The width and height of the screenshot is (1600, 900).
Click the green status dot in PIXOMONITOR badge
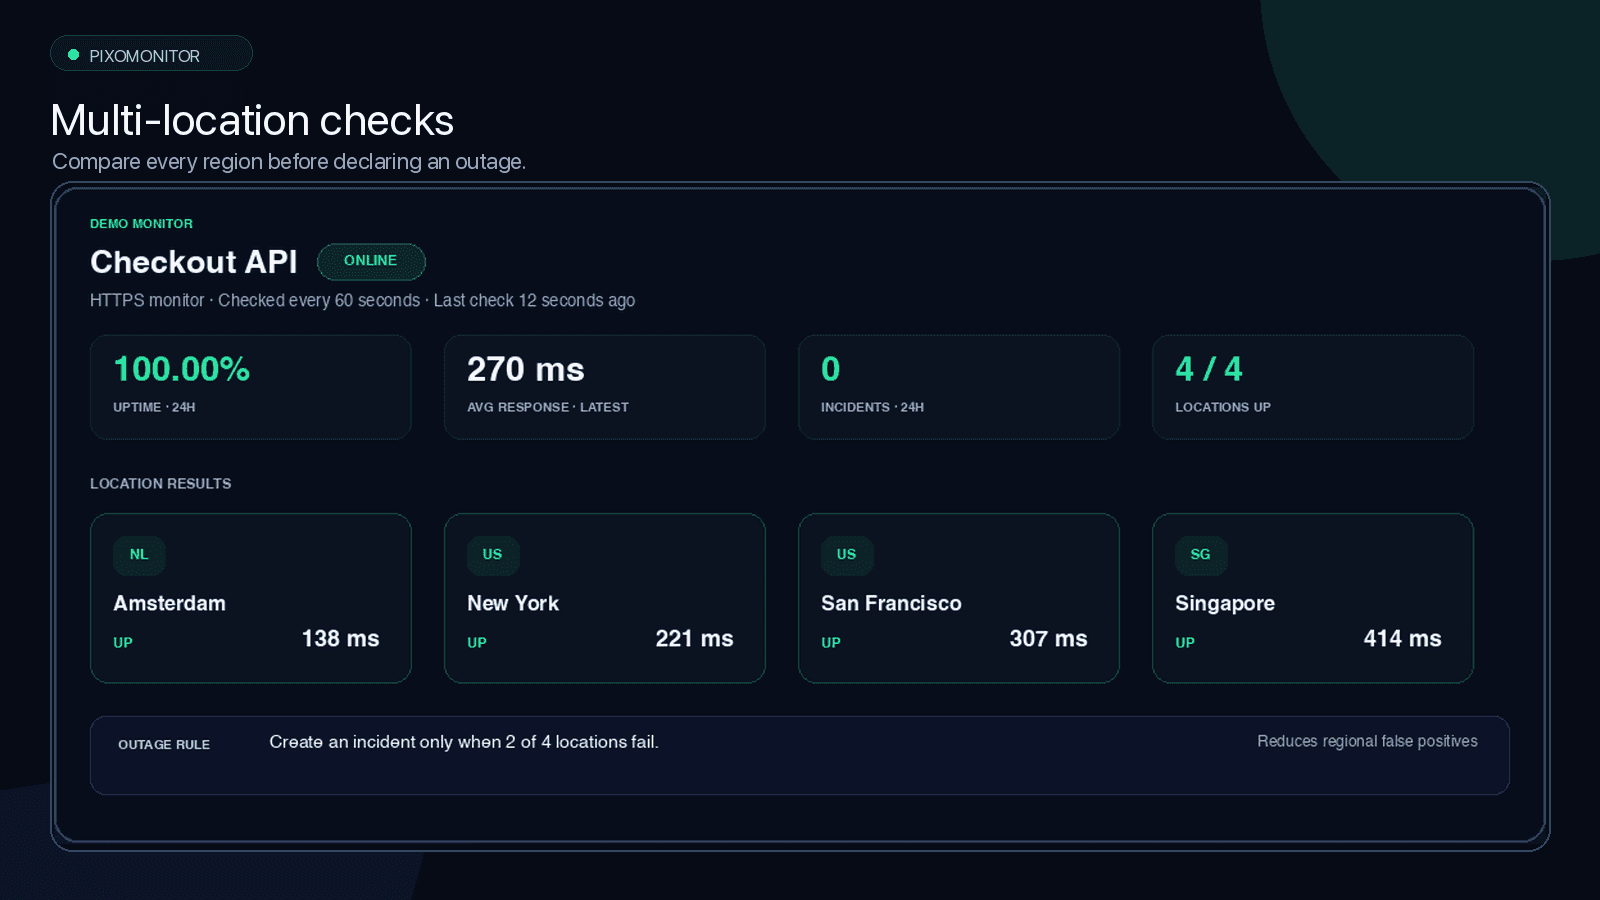point(73,55)
